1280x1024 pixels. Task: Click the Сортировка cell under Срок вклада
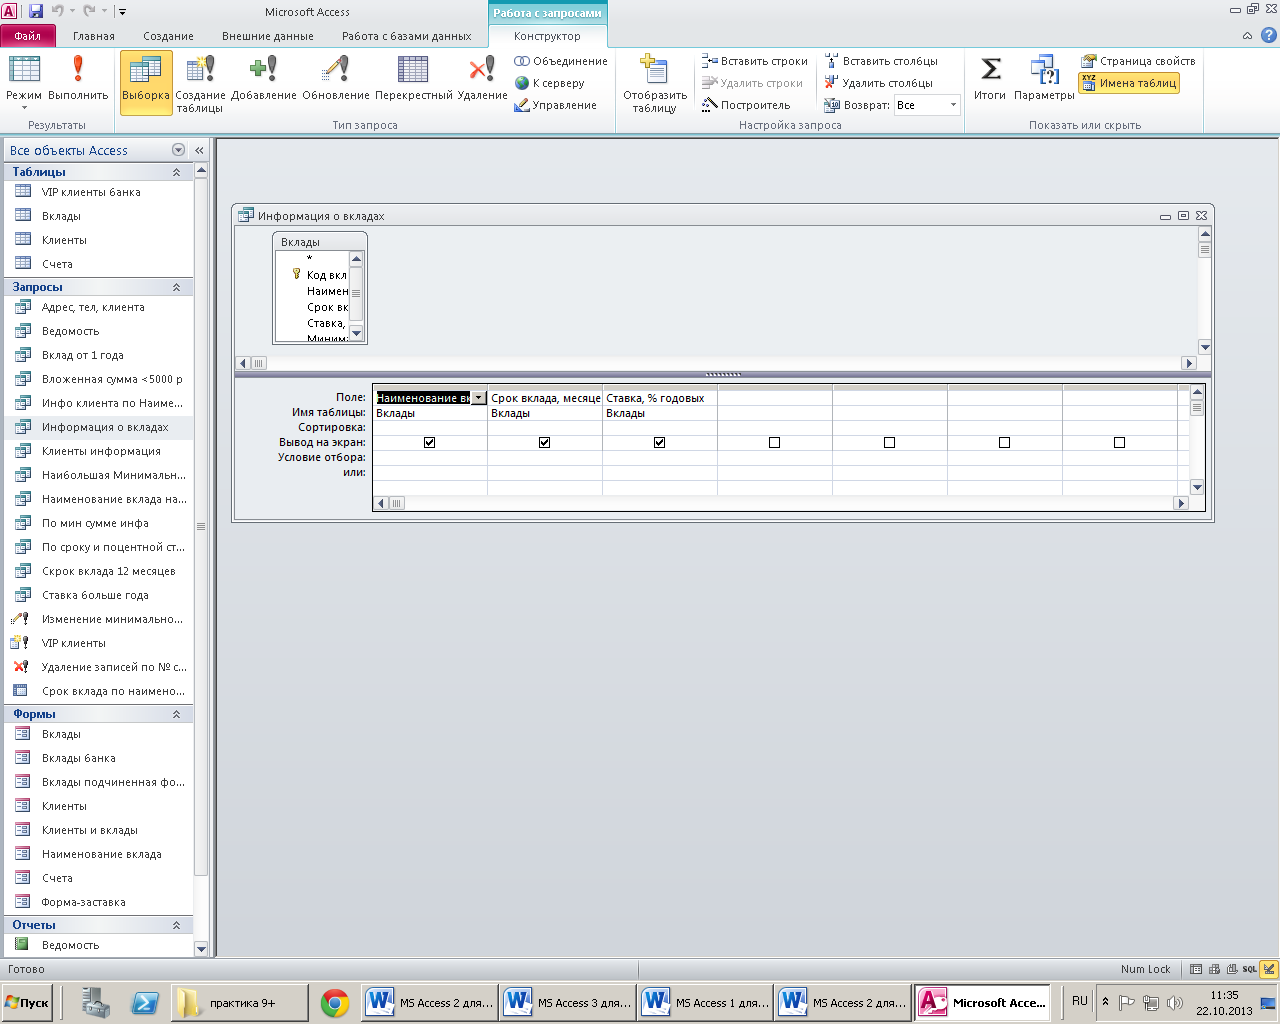(x=545, y=427)
